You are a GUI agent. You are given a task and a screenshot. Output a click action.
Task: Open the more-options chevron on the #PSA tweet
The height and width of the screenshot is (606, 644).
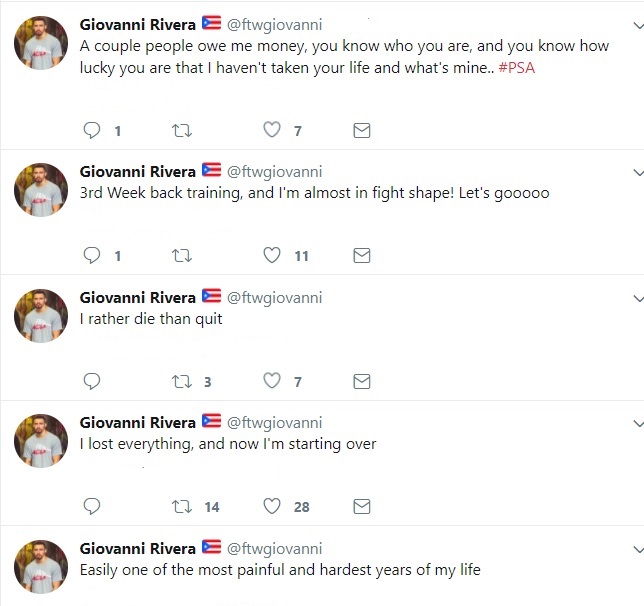[x=638, y=25]
